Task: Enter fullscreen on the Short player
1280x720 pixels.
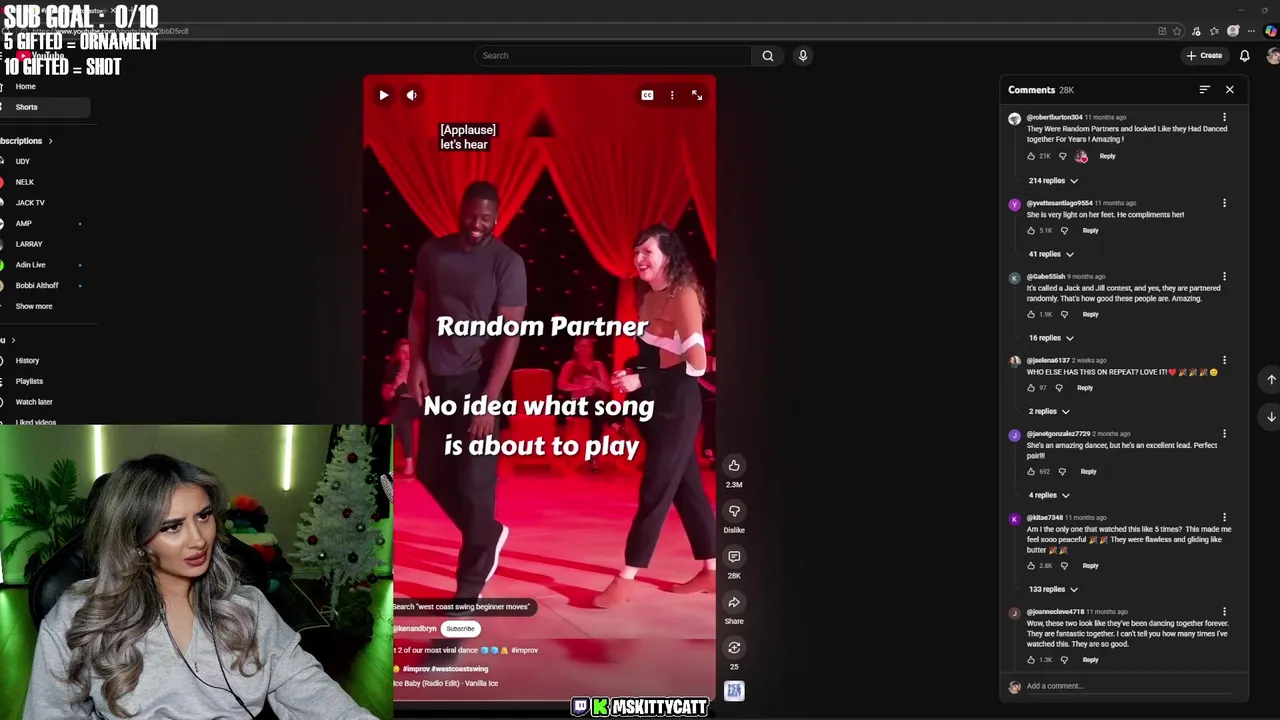Action: pyautogui.click(x=697, y=95)
